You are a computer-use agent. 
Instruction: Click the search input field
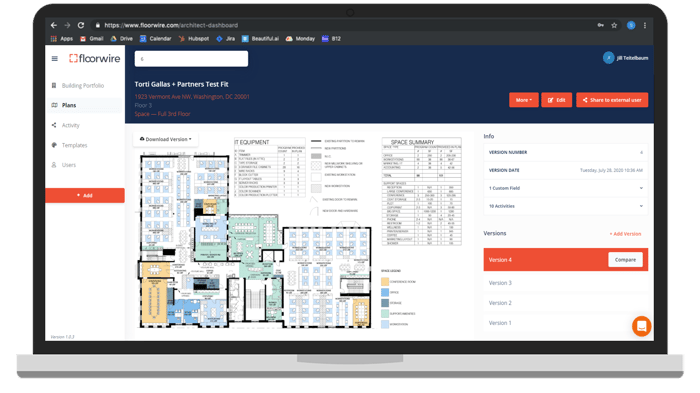point(192,59)
